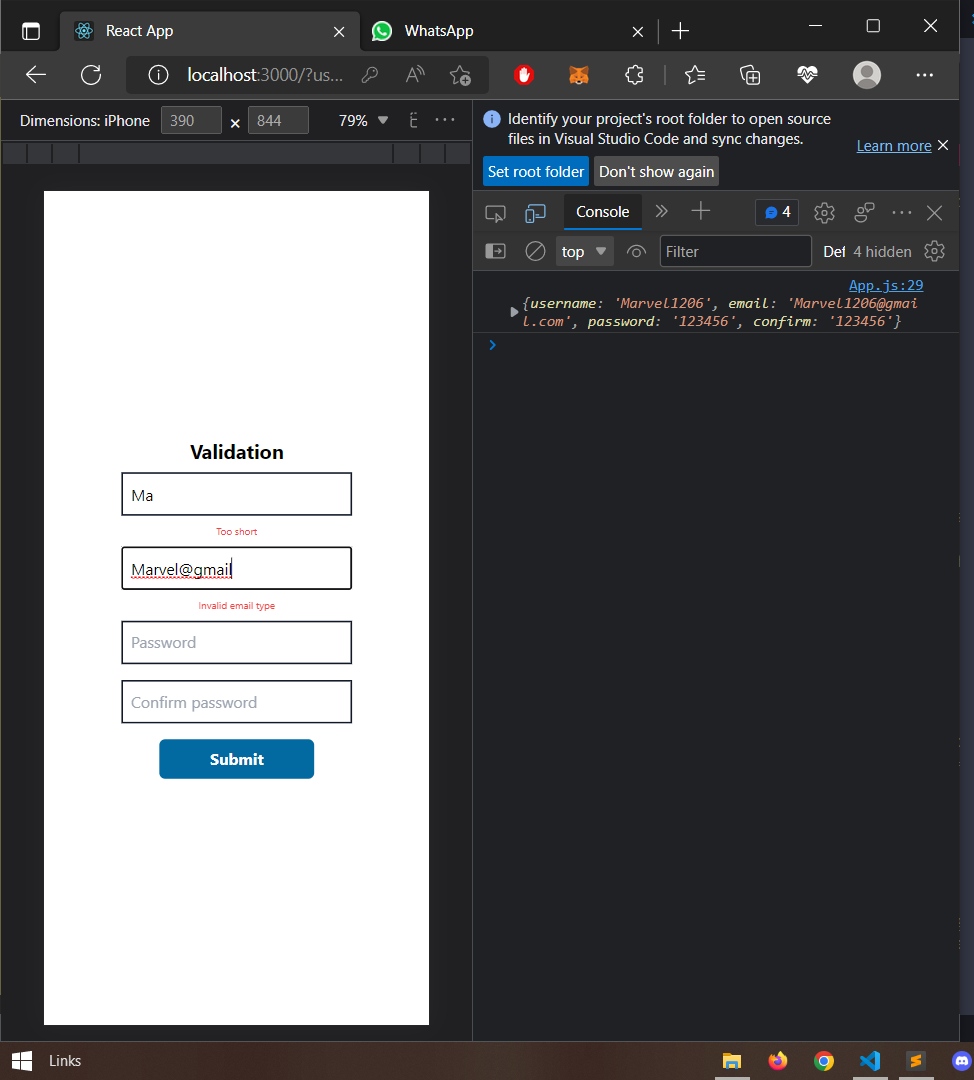Open the red ad blocker extension icon

[x=524, y=74]
